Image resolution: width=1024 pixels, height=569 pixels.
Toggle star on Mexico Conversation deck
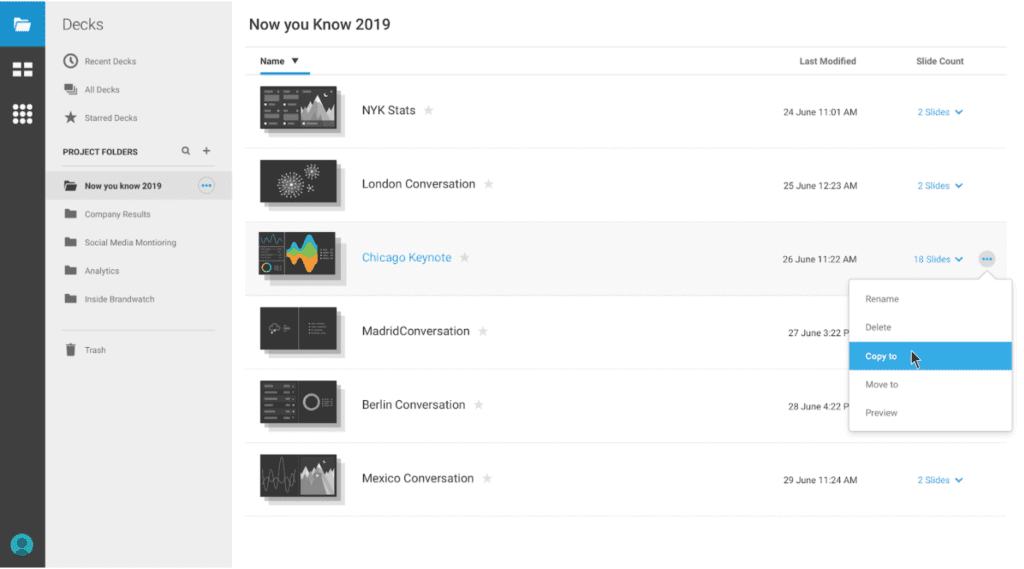(487, 478)
